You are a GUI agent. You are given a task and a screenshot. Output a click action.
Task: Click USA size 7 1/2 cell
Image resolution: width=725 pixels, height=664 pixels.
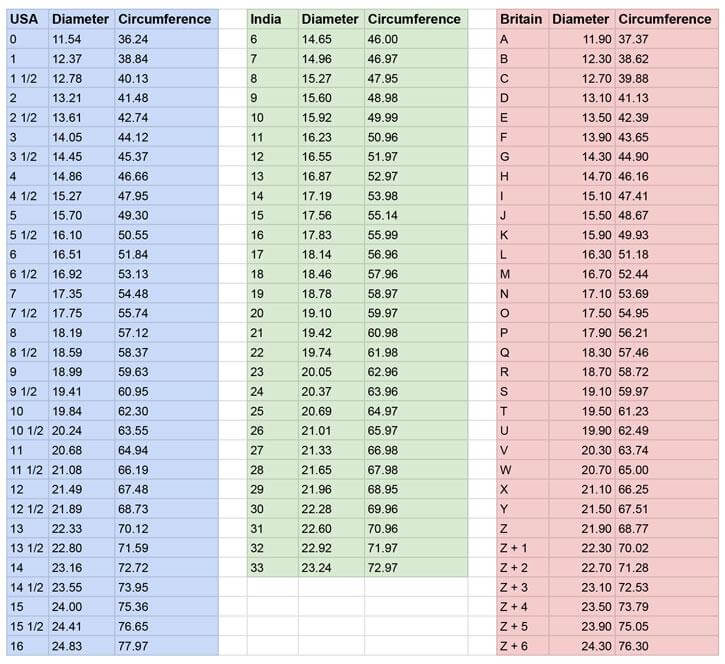tap(28, 313)
